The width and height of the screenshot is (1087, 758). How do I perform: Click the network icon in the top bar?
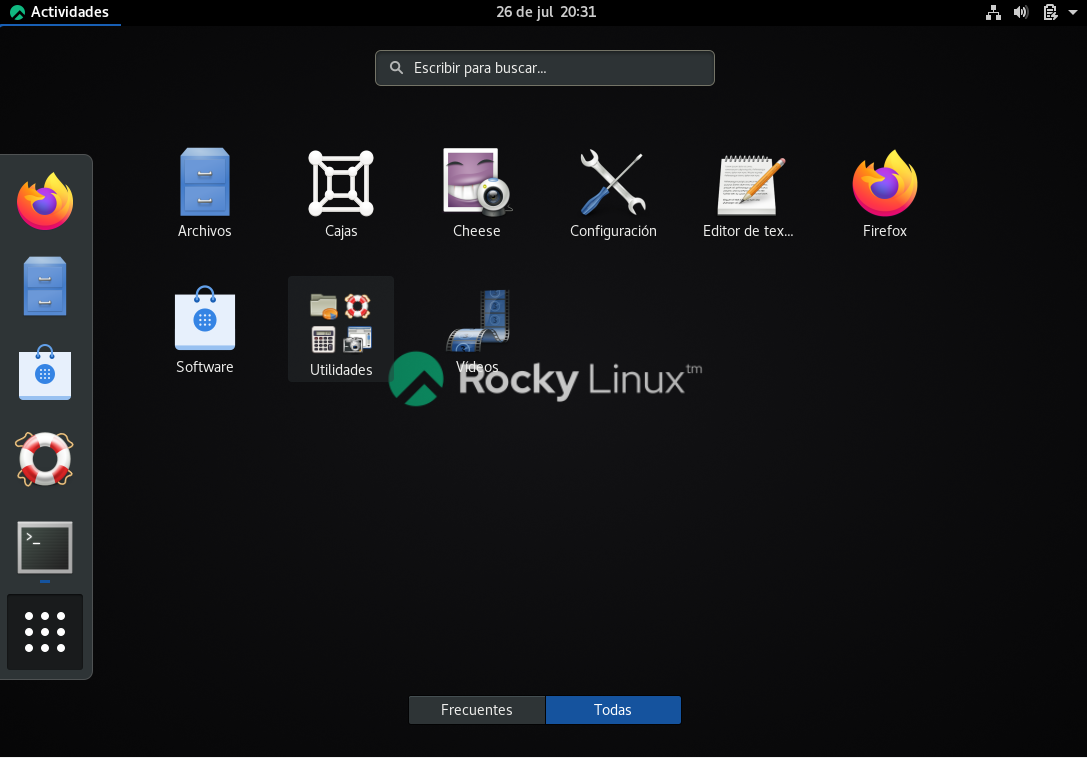(x=993, y=12)
